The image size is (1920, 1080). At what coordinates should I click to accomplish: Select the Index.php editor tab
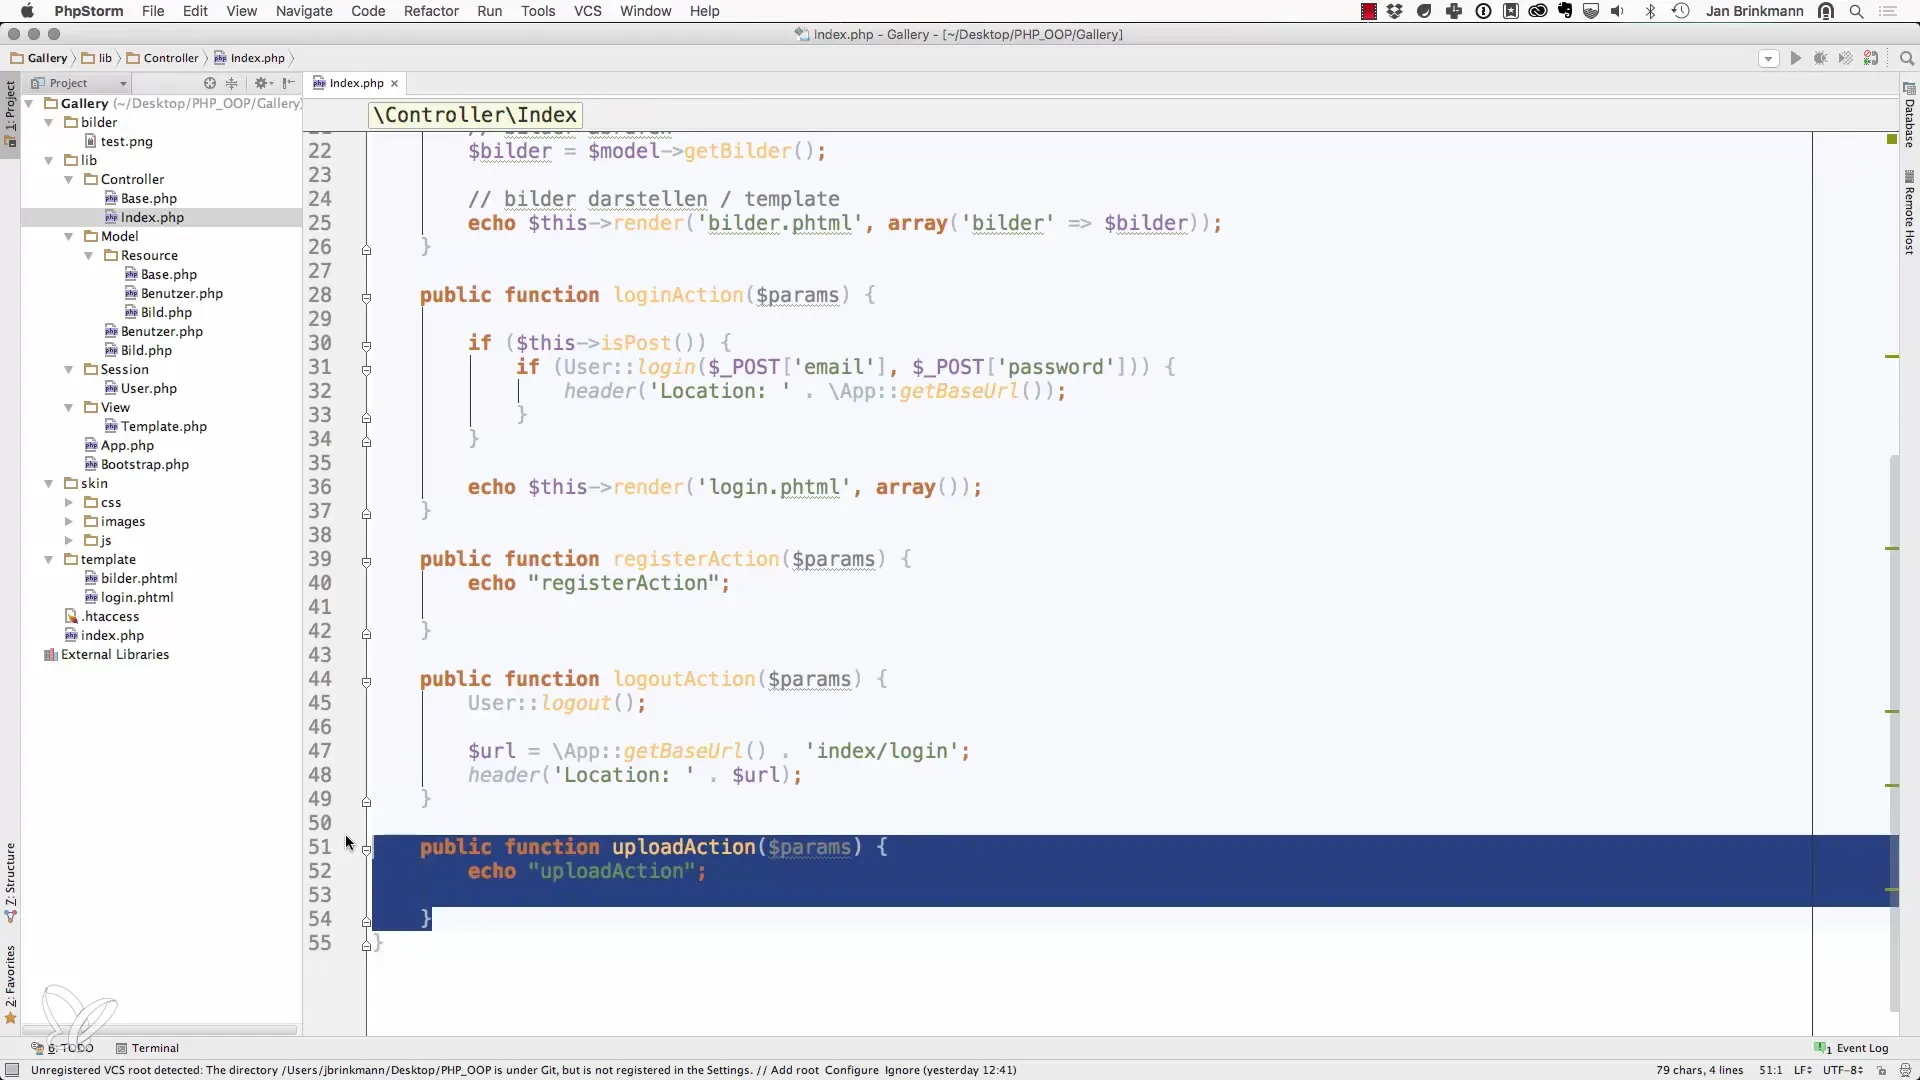[x=356, y=83]
